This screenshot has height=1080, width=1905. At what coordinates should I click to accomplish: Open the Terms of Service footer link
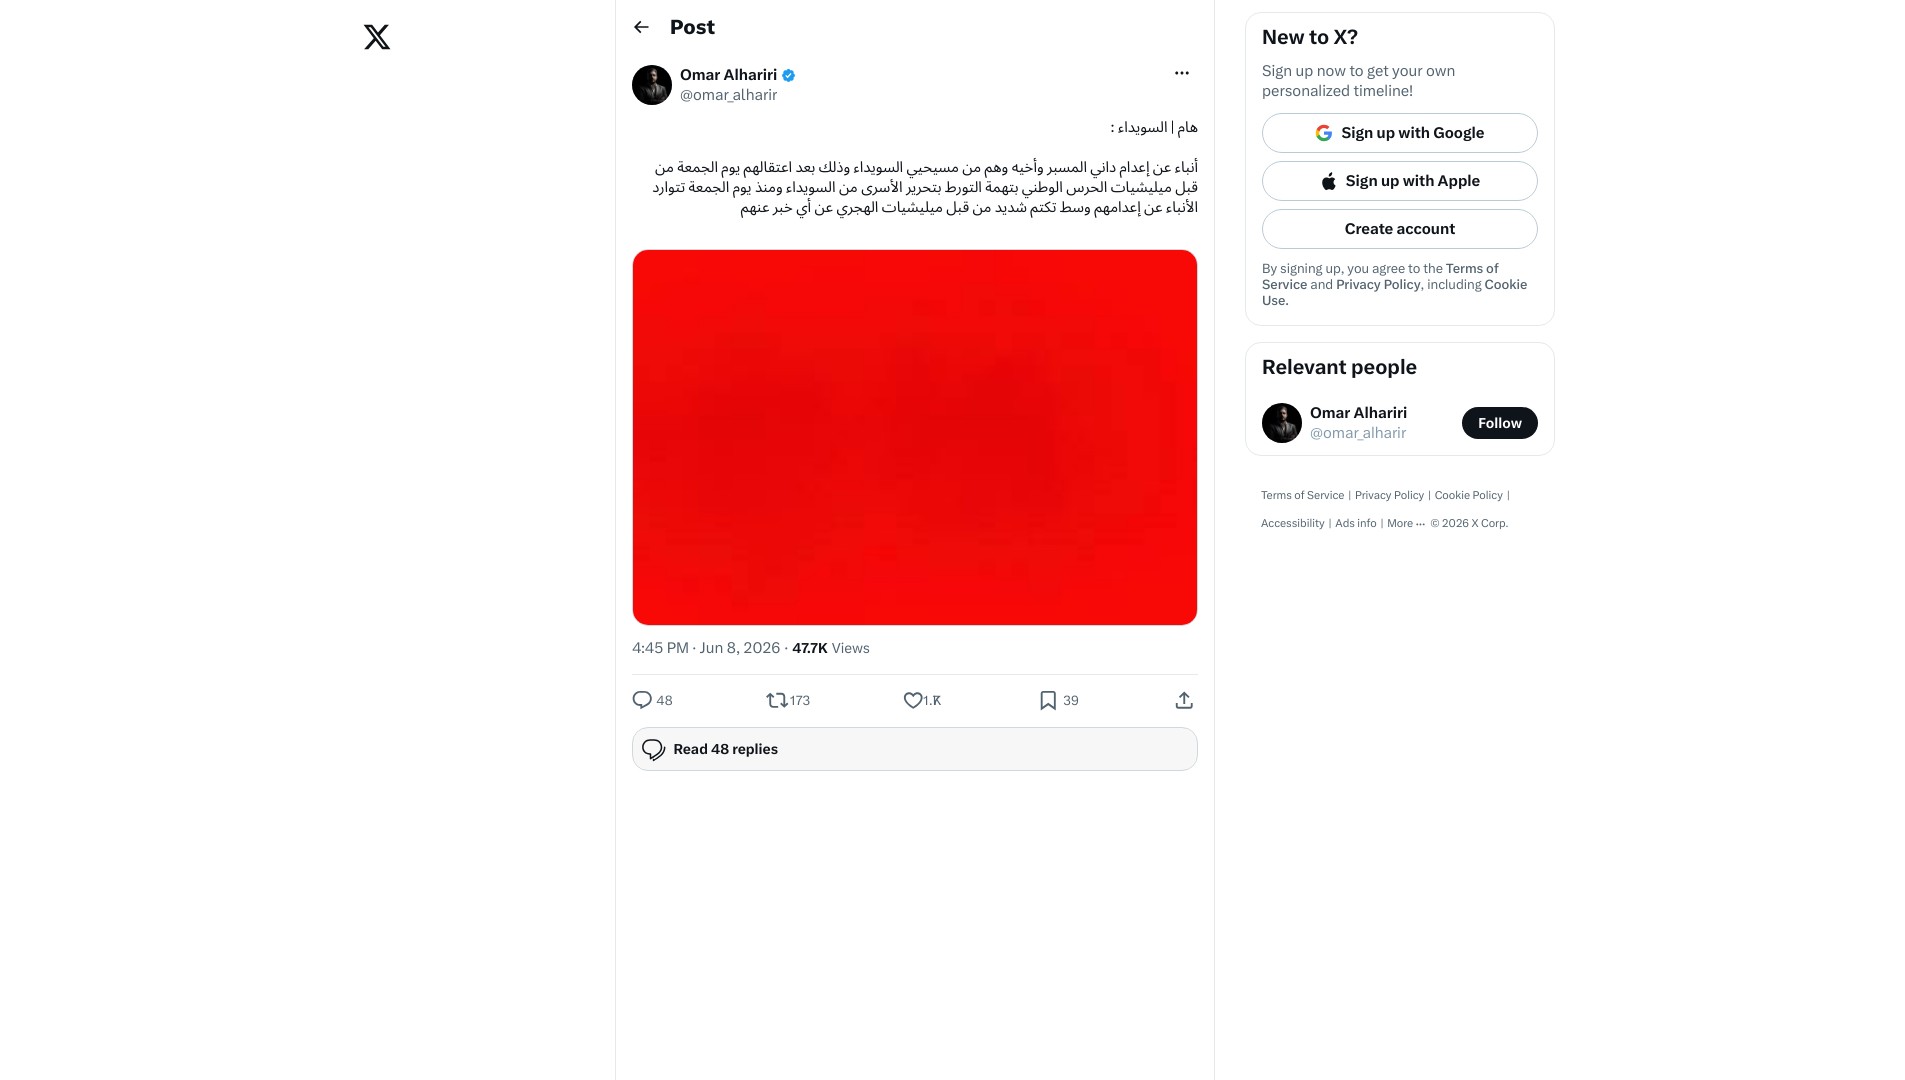(x=1302, y=495)
